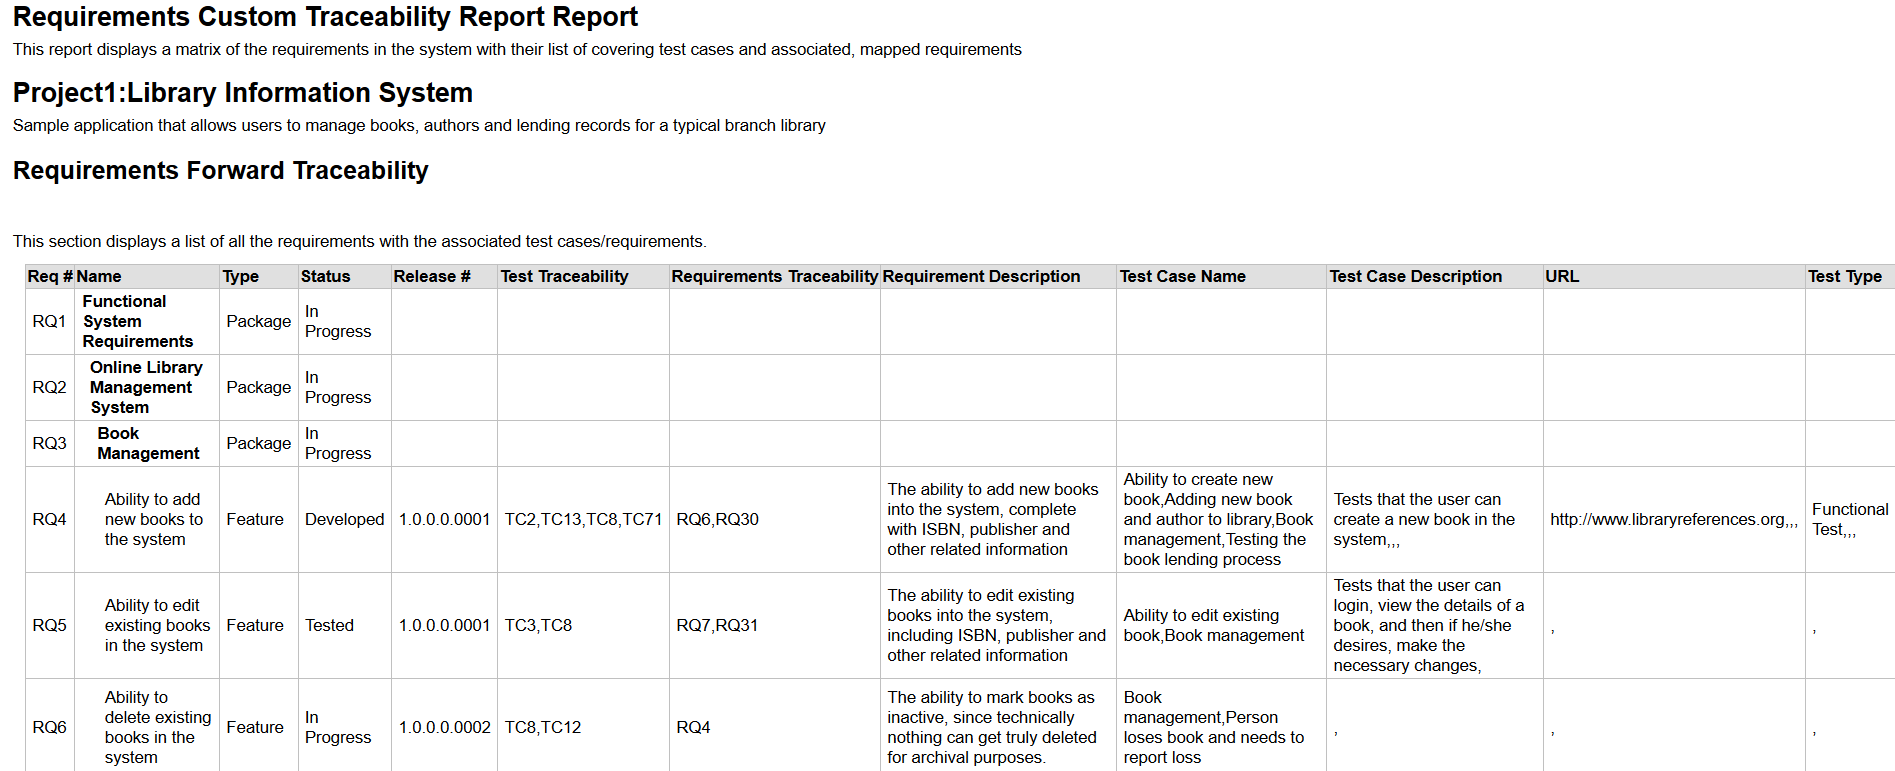Screen dimensions: 1895x771
Task: Click the "Test Type" column header
Action: (1844, 277)
